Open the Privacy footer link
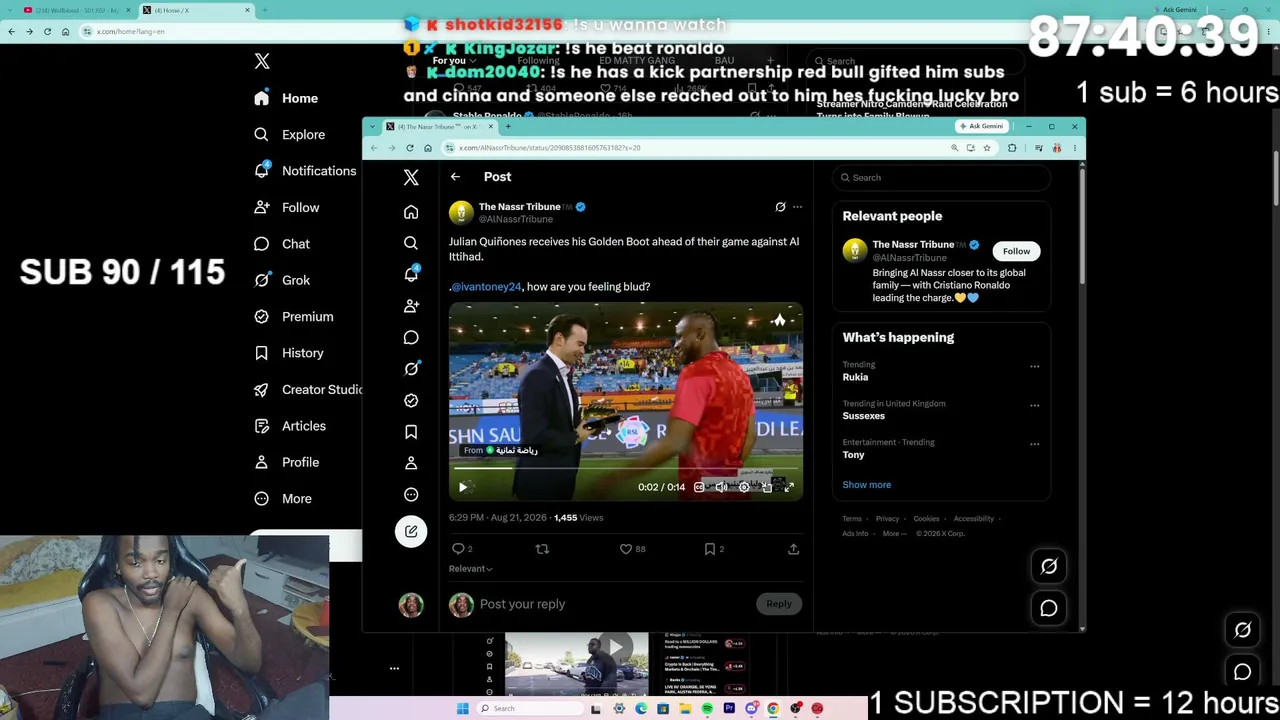 (887, 519)
